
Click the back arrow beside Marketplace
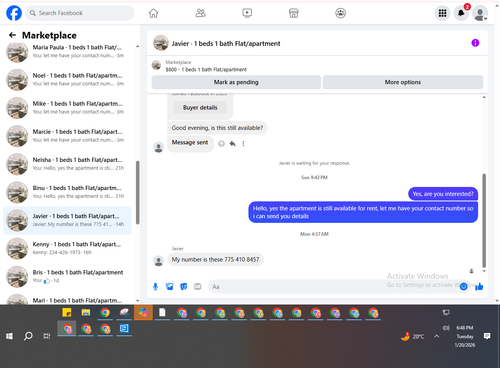pyautogui.click(x=12, y=35)
